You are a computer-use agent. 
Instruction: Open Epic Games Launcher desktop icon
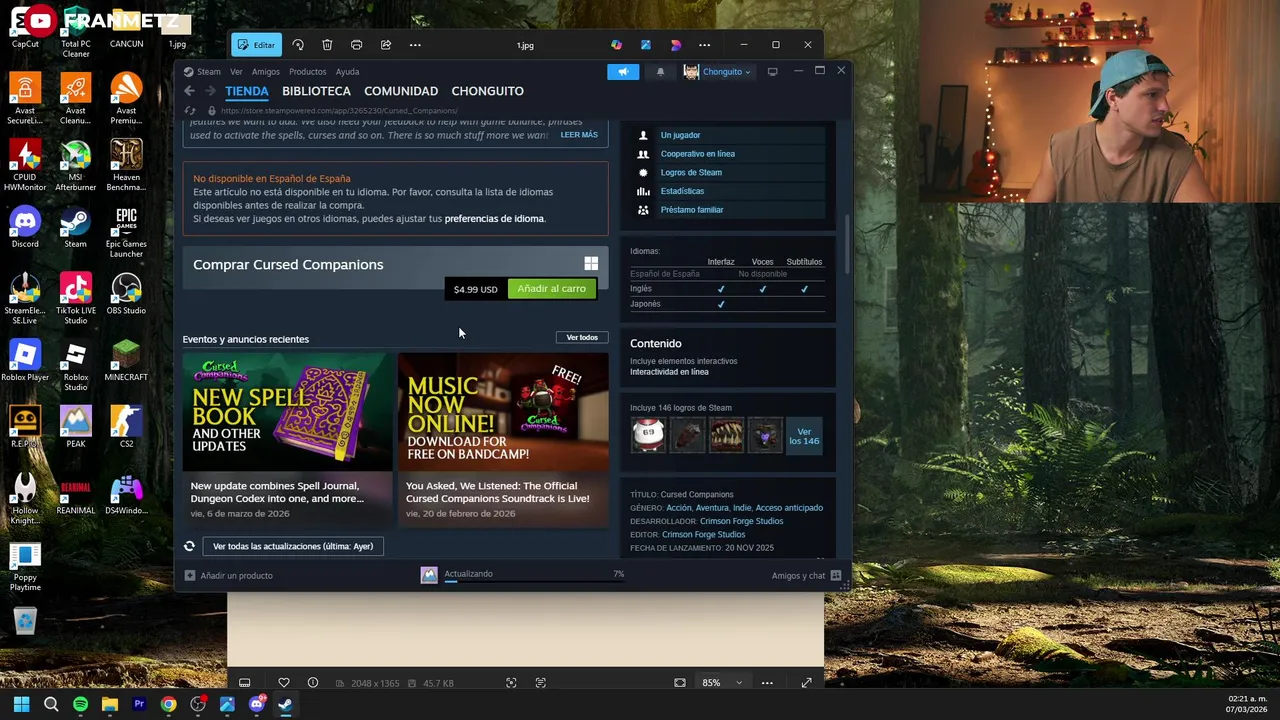126,232
